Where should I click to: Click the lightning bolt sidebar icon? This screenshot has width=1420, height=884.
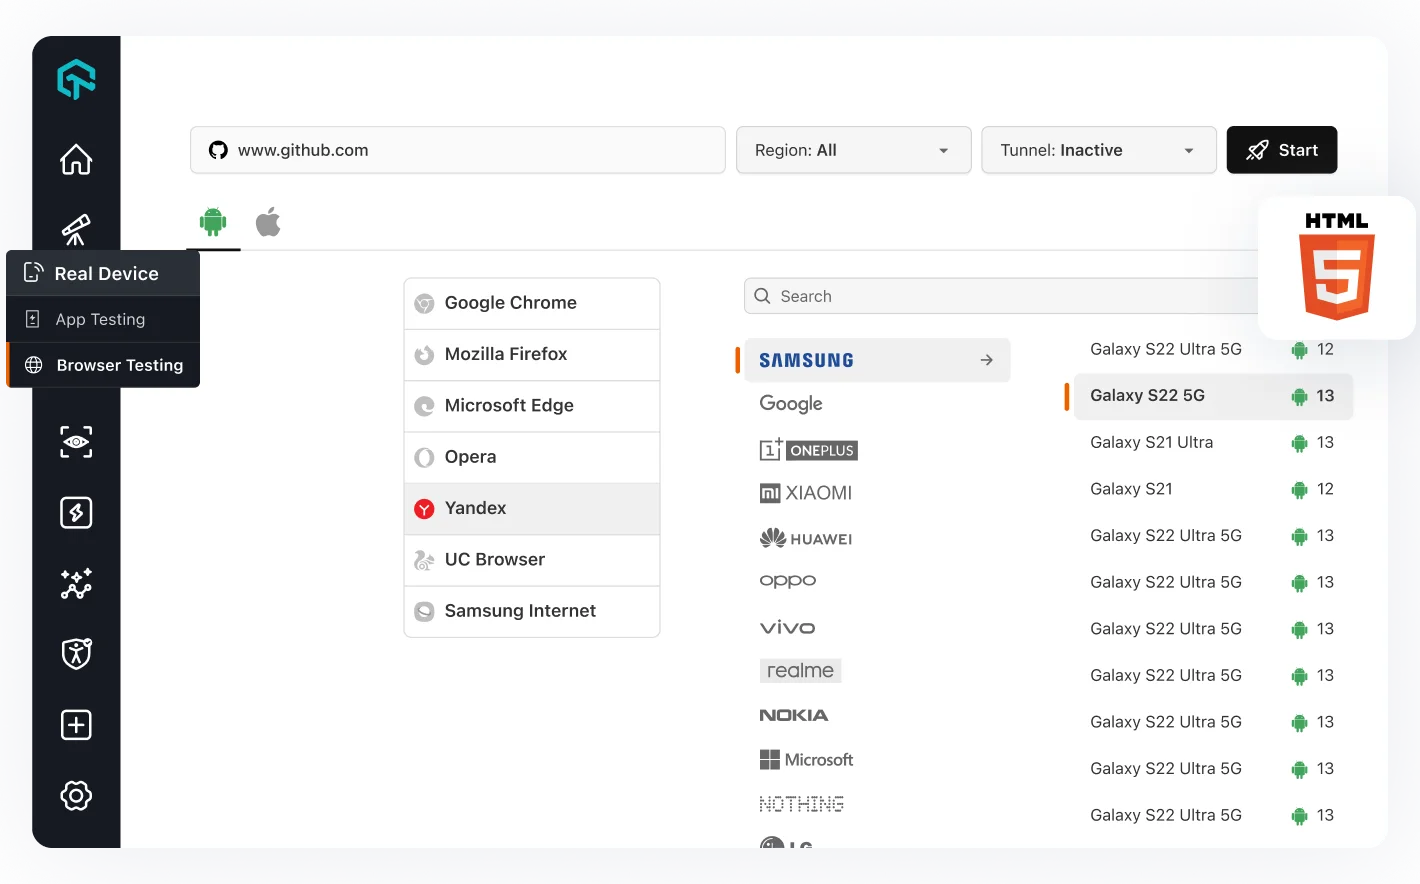pyautogui.click(x=75, y=512)
